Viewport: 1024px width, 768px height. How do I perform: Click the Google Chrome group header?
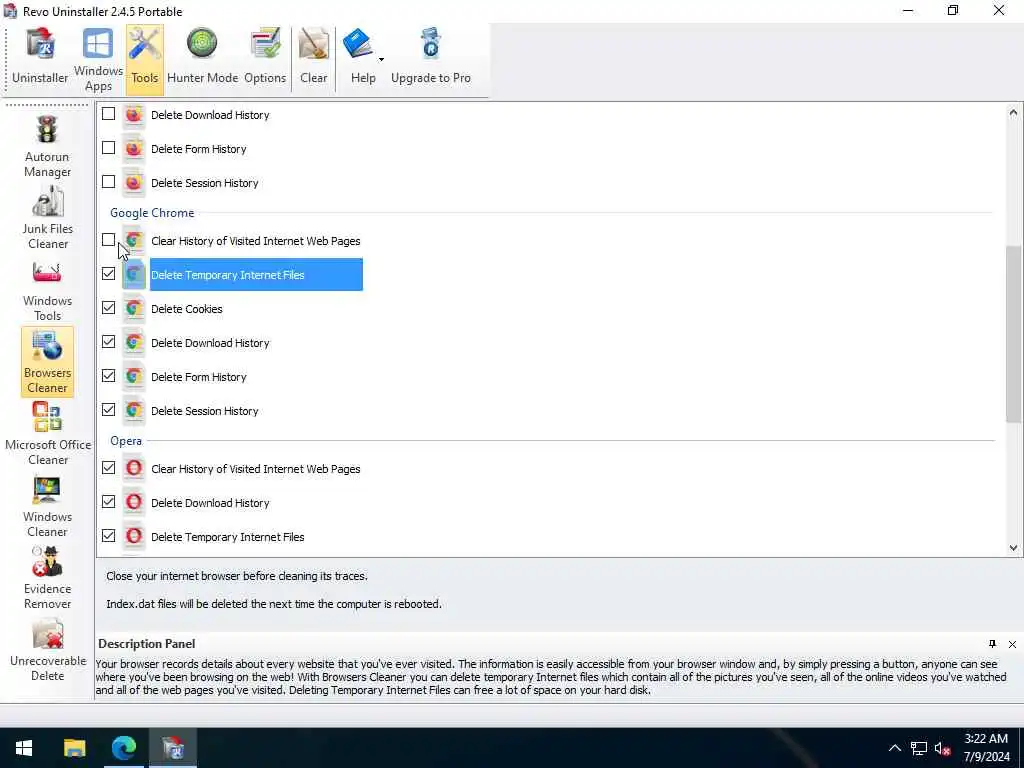coord(152,213)
